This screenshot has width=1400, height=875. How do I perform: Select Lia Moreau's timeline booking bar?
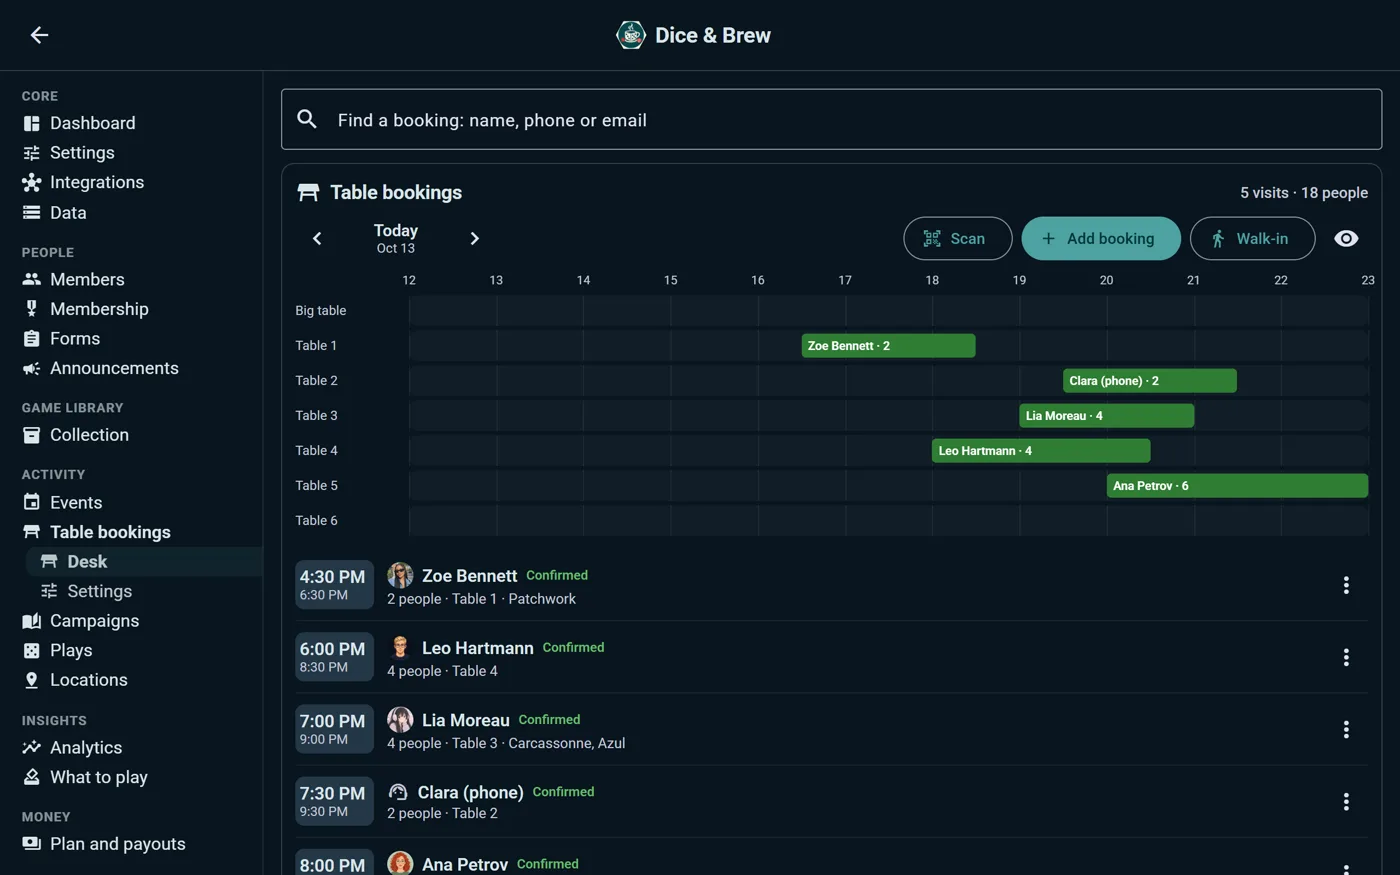click(x=1106, y=416)
